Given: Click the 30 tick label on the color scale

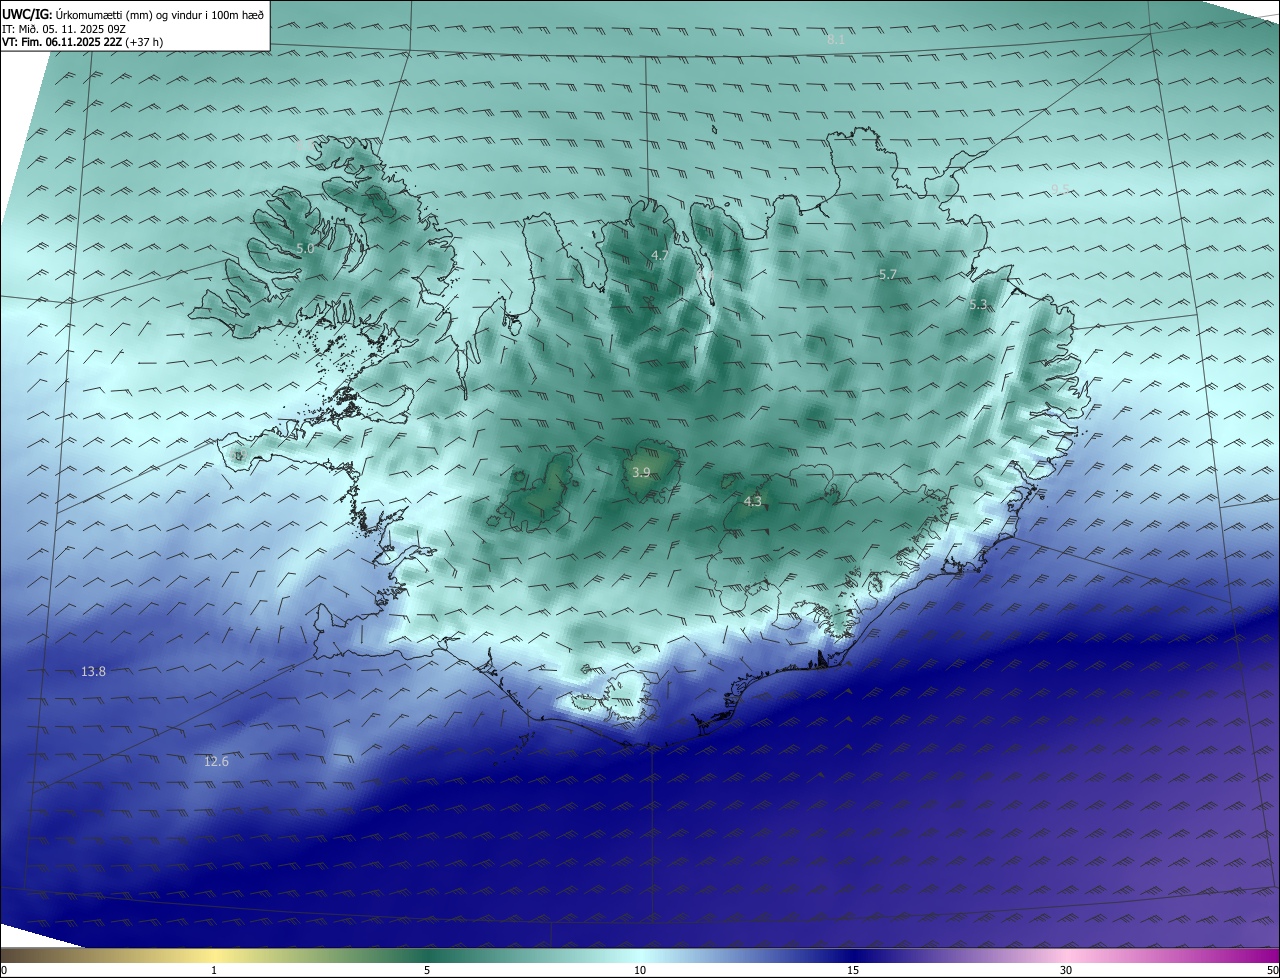Looking at the screenshot, I should (x=1066, y=970).
